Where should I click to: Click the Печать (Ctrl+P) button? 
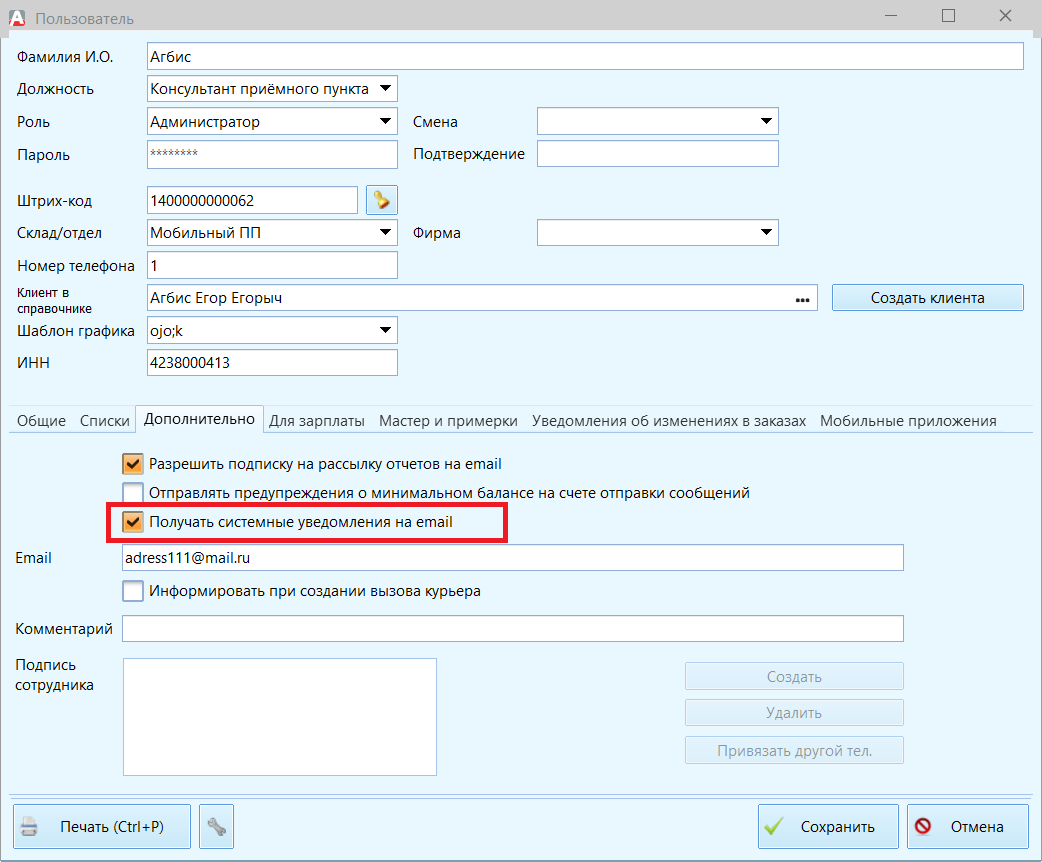pos(102,826)
